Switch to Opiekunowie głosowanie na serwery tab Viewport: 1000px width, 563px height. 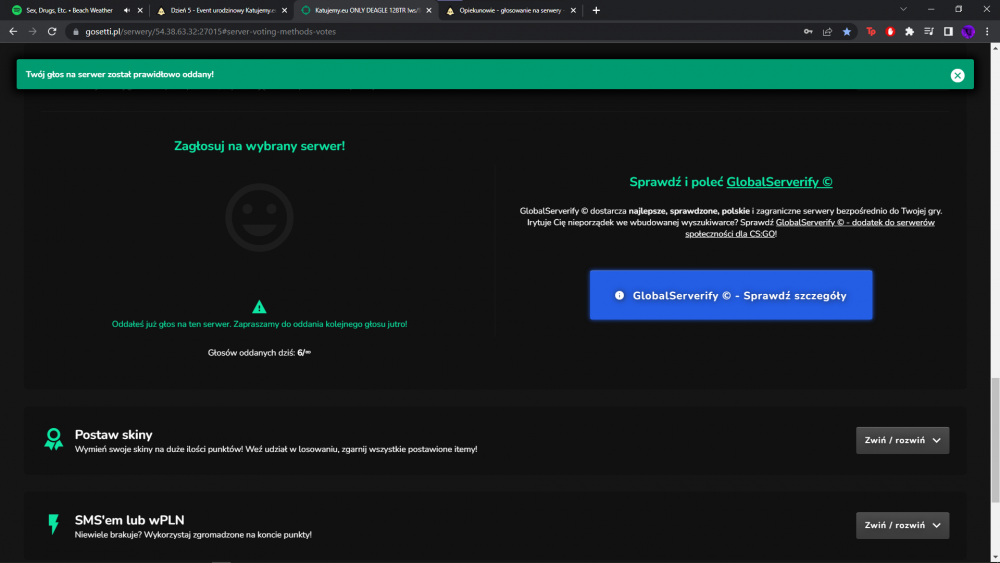pyautogui.click(x=511, y=10)
